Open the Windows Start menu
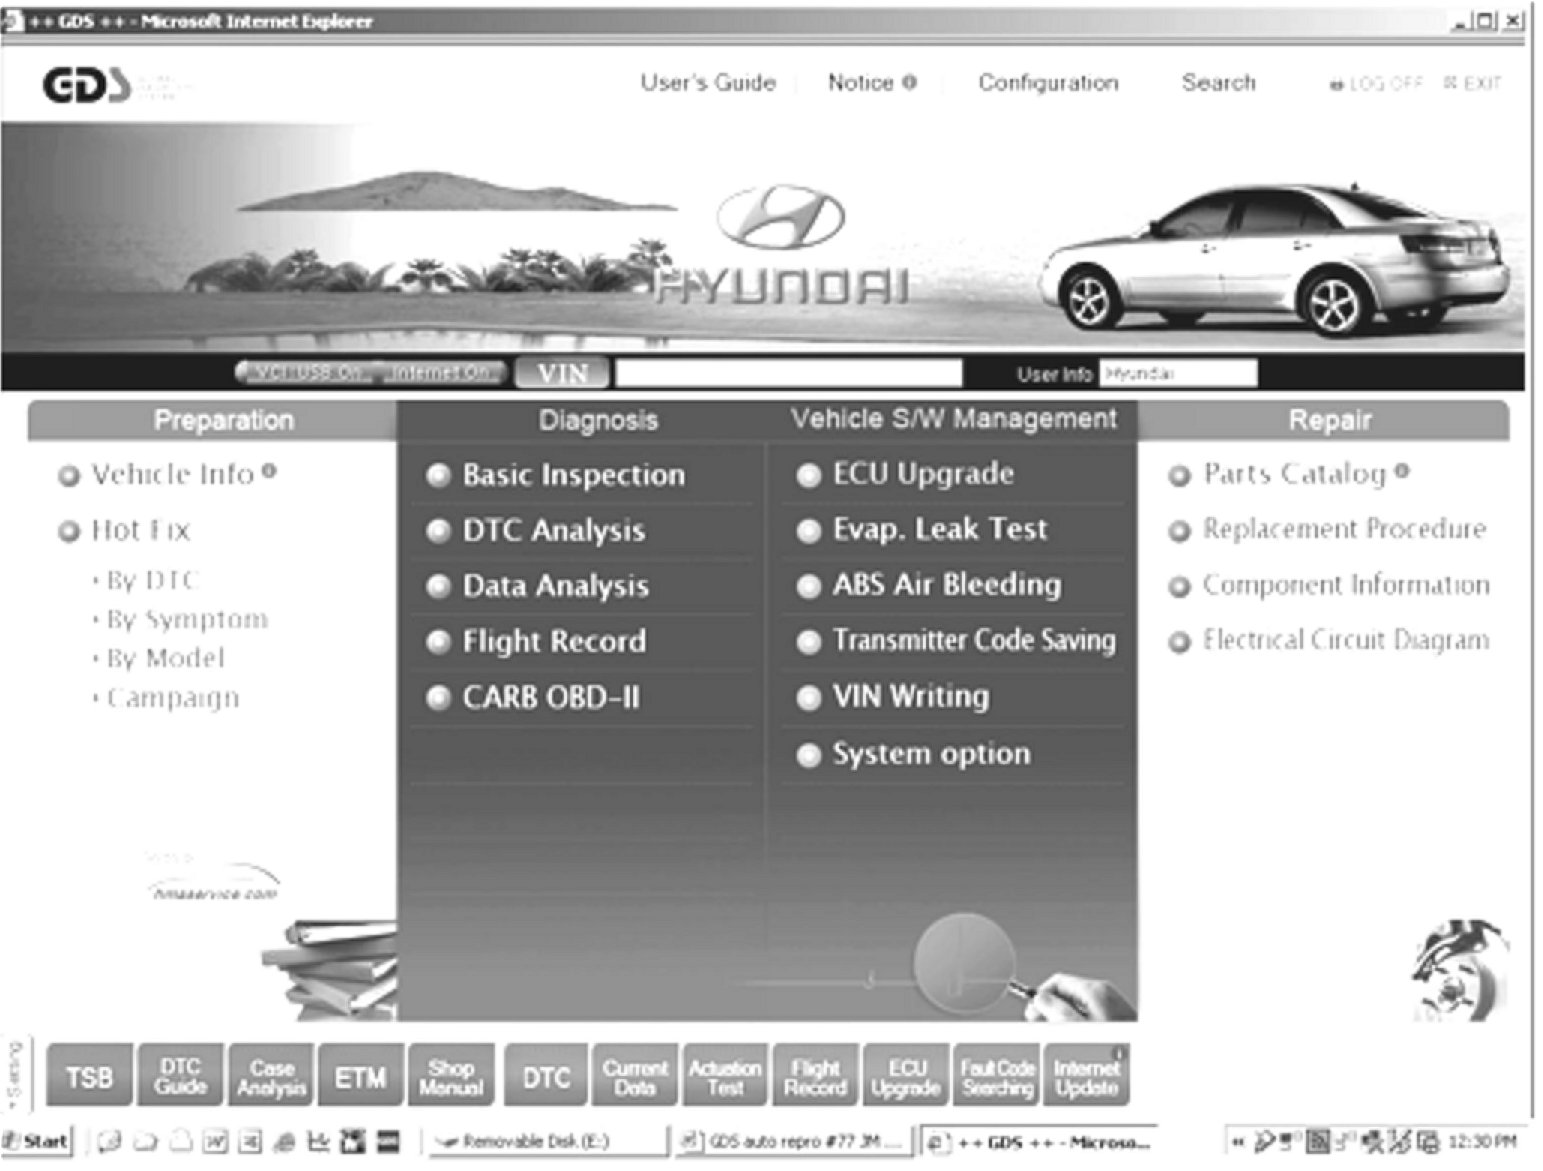Image resolution: width=1543 pixels, height=1171 pixels. 38,1141
